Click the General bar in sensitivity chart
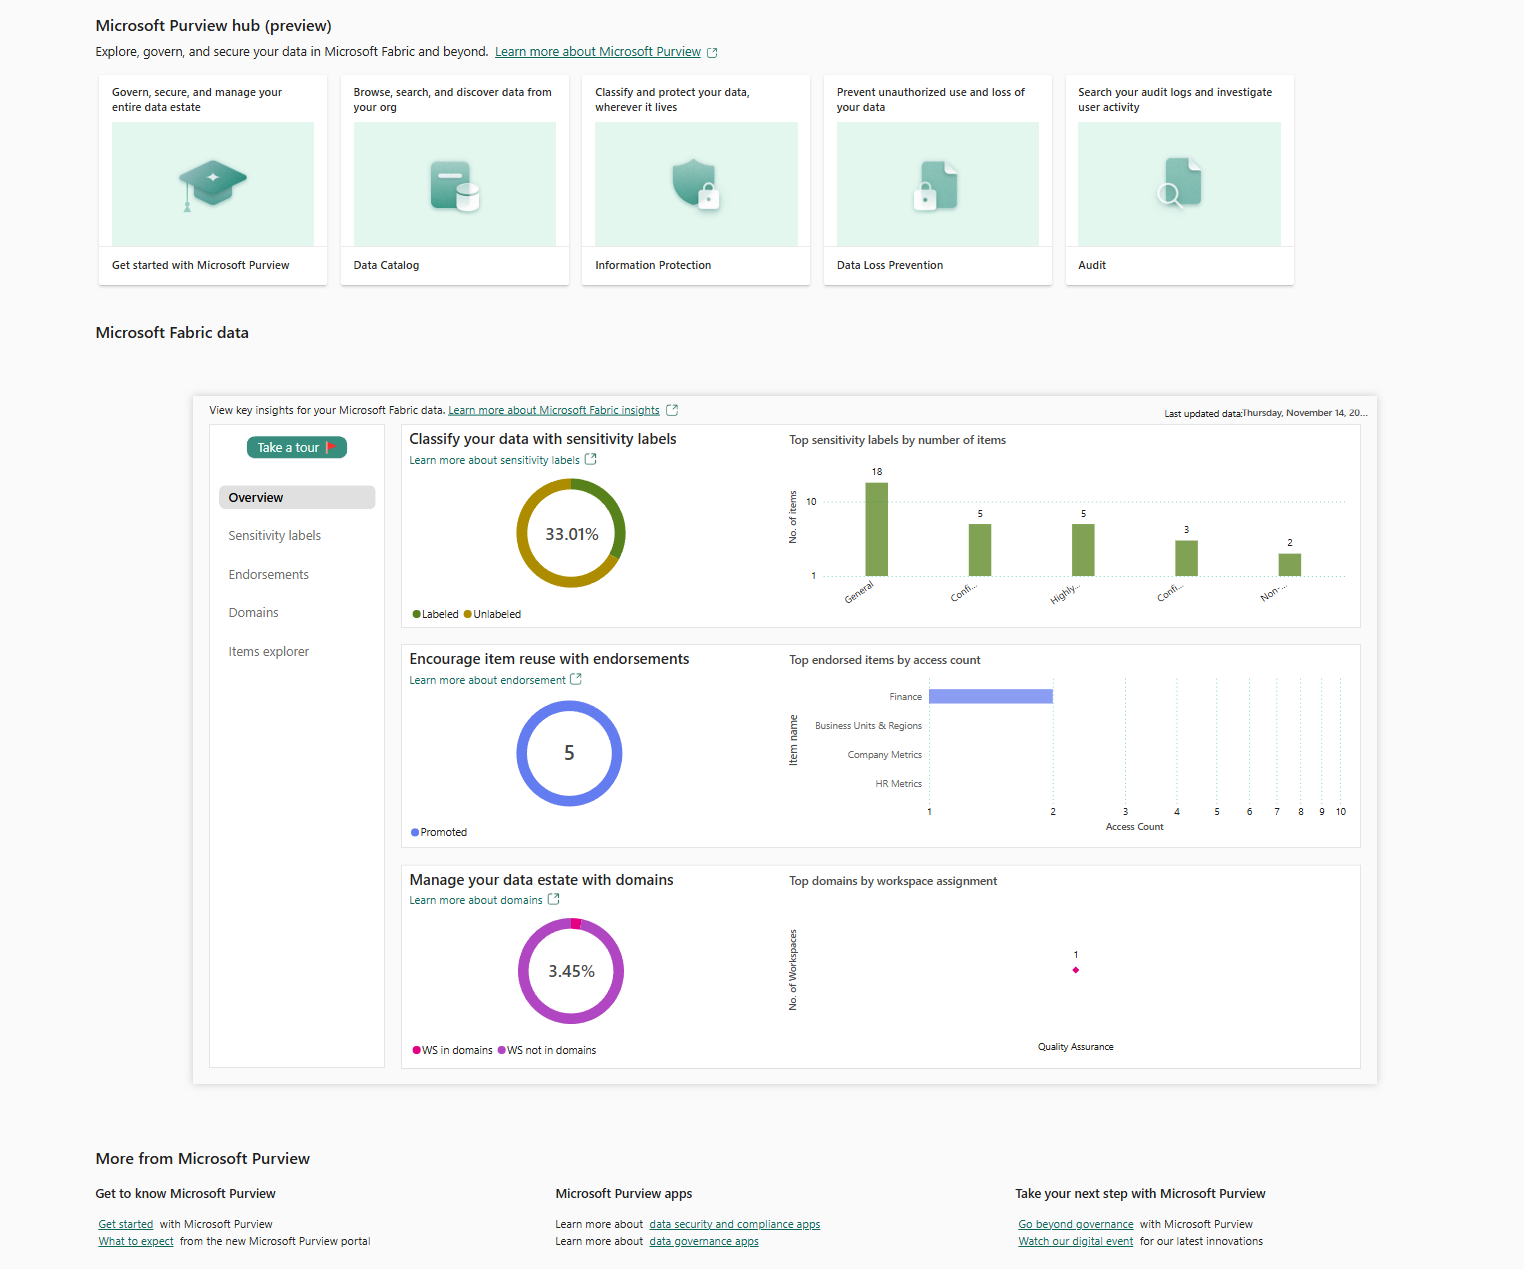 click(876, 530)
